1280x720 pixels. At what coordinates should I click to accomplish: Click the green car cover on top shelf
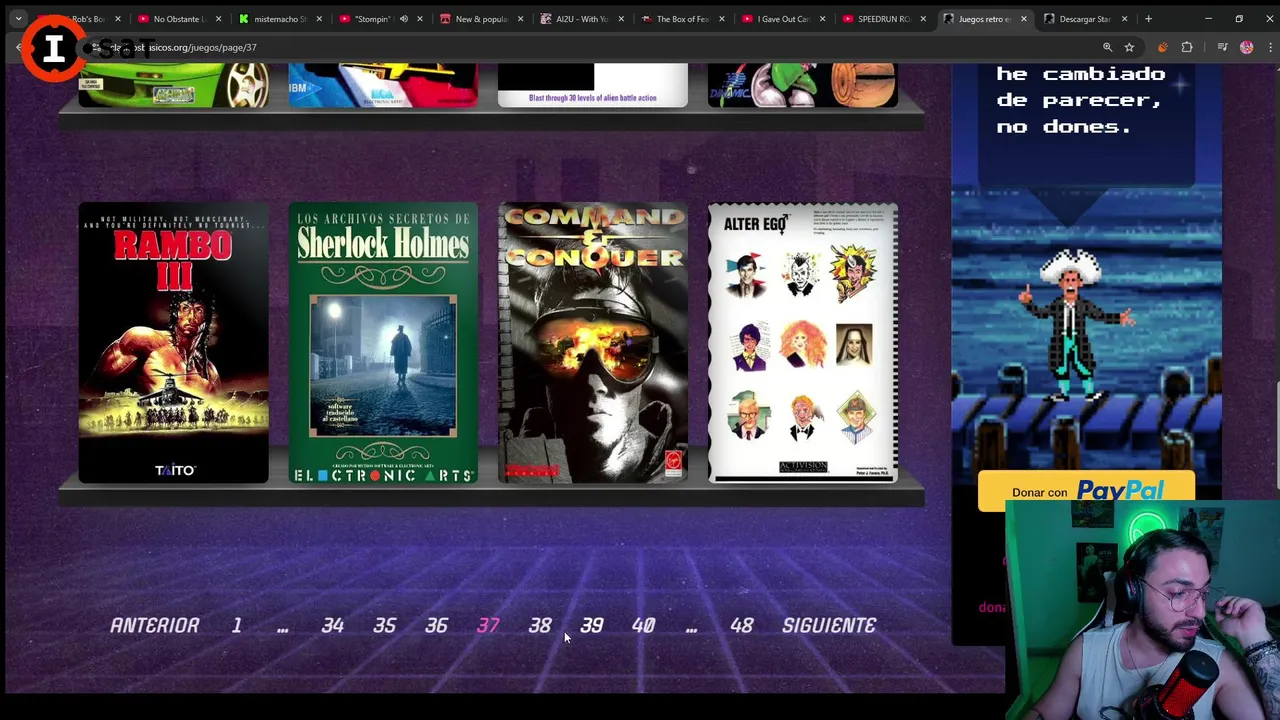pos(174,85)
